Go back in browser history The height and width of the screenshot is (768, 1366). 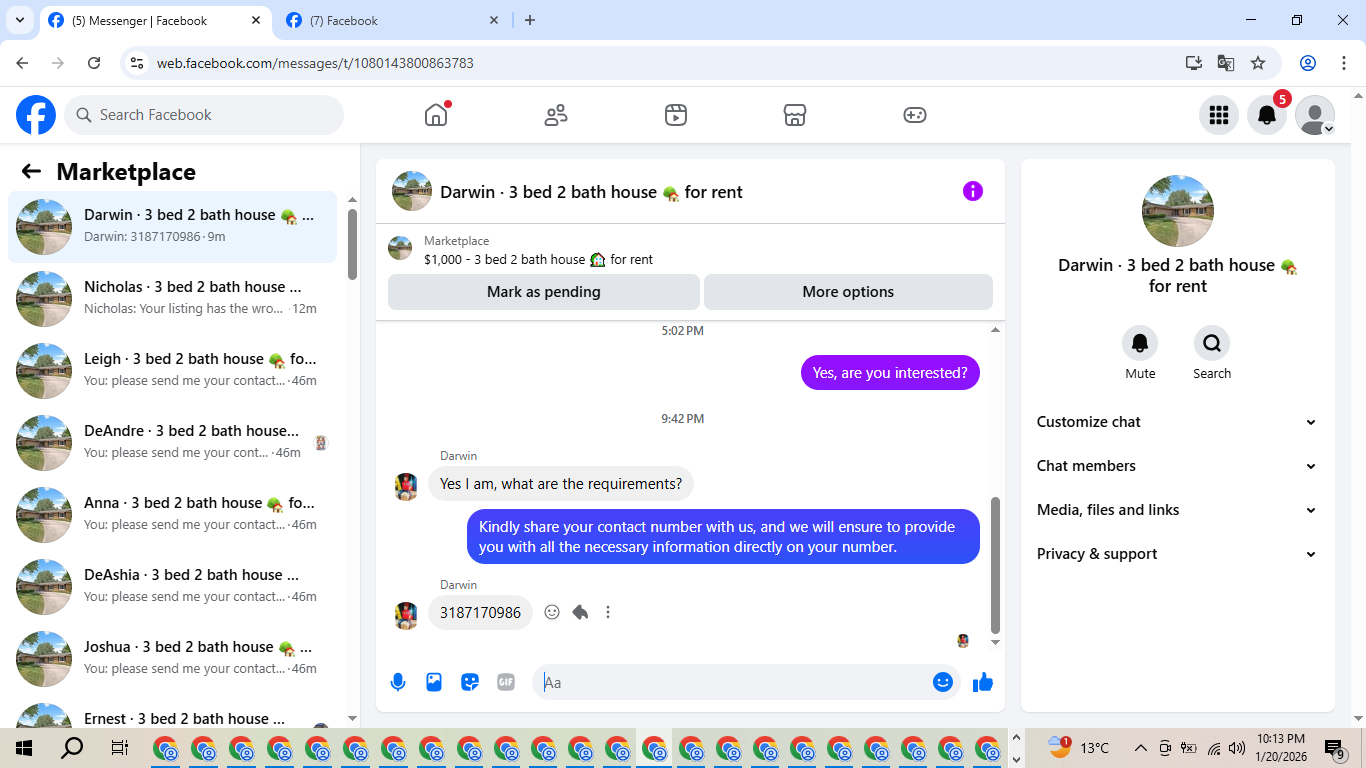22,63
